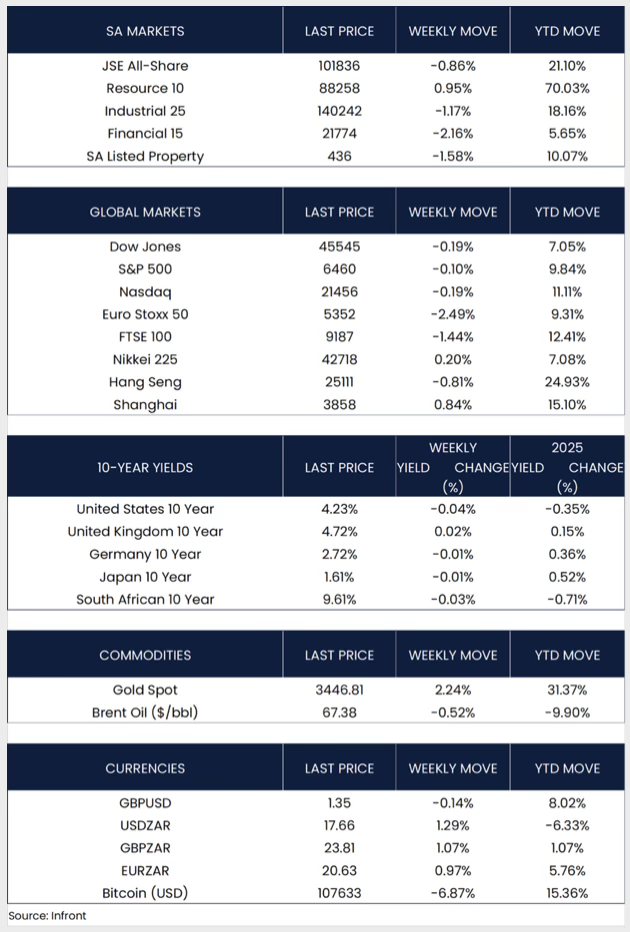Click the GLOBAL MARKETS table header
630x932 pixels.
pos(145,212)
